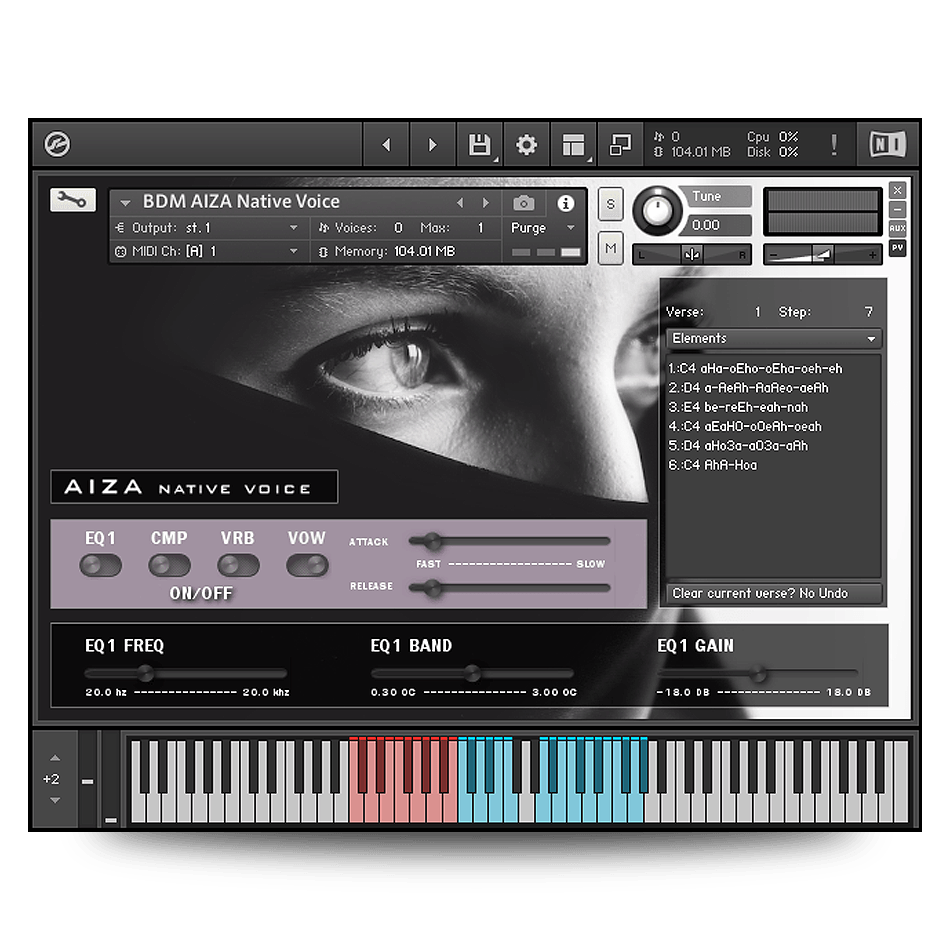Viewport: 950px width, 950px height.
Task: Click the Max voices value 1
Action: click(480, 228)
